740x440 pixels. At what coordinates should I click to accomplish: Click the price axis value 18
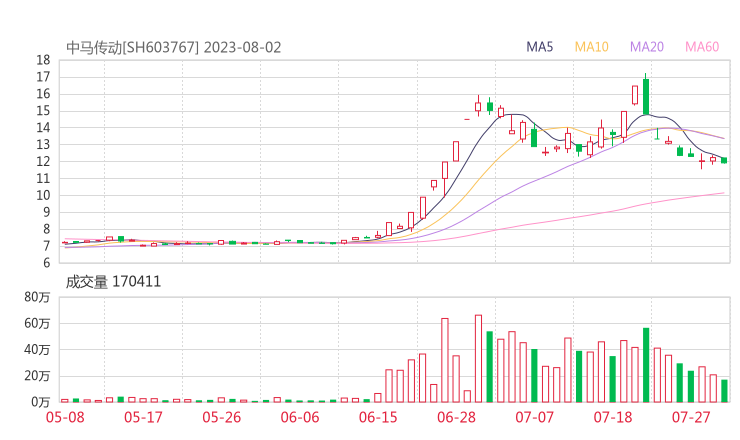point(43,60)
